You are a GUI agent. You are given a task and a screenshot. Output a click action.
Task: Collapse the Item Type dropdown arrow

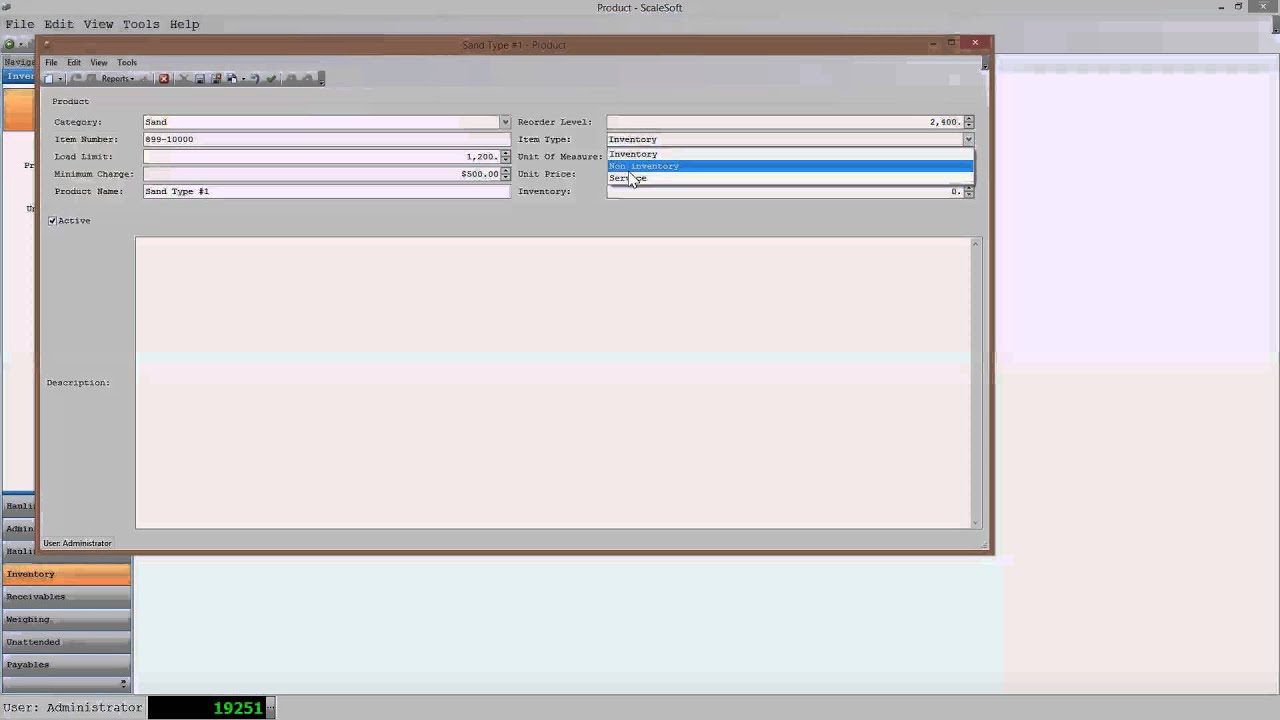click(x=968, y=140)
